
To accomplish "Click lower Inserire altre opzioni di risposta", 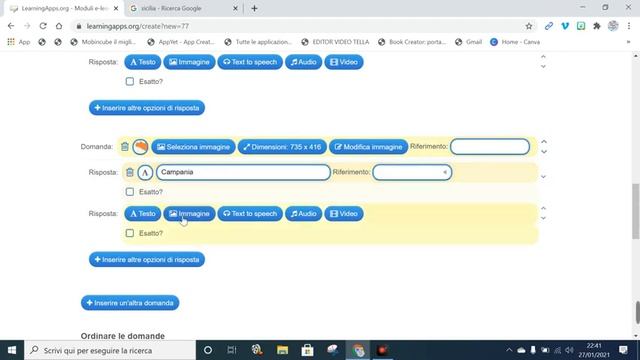I will (x=147, y=260).
